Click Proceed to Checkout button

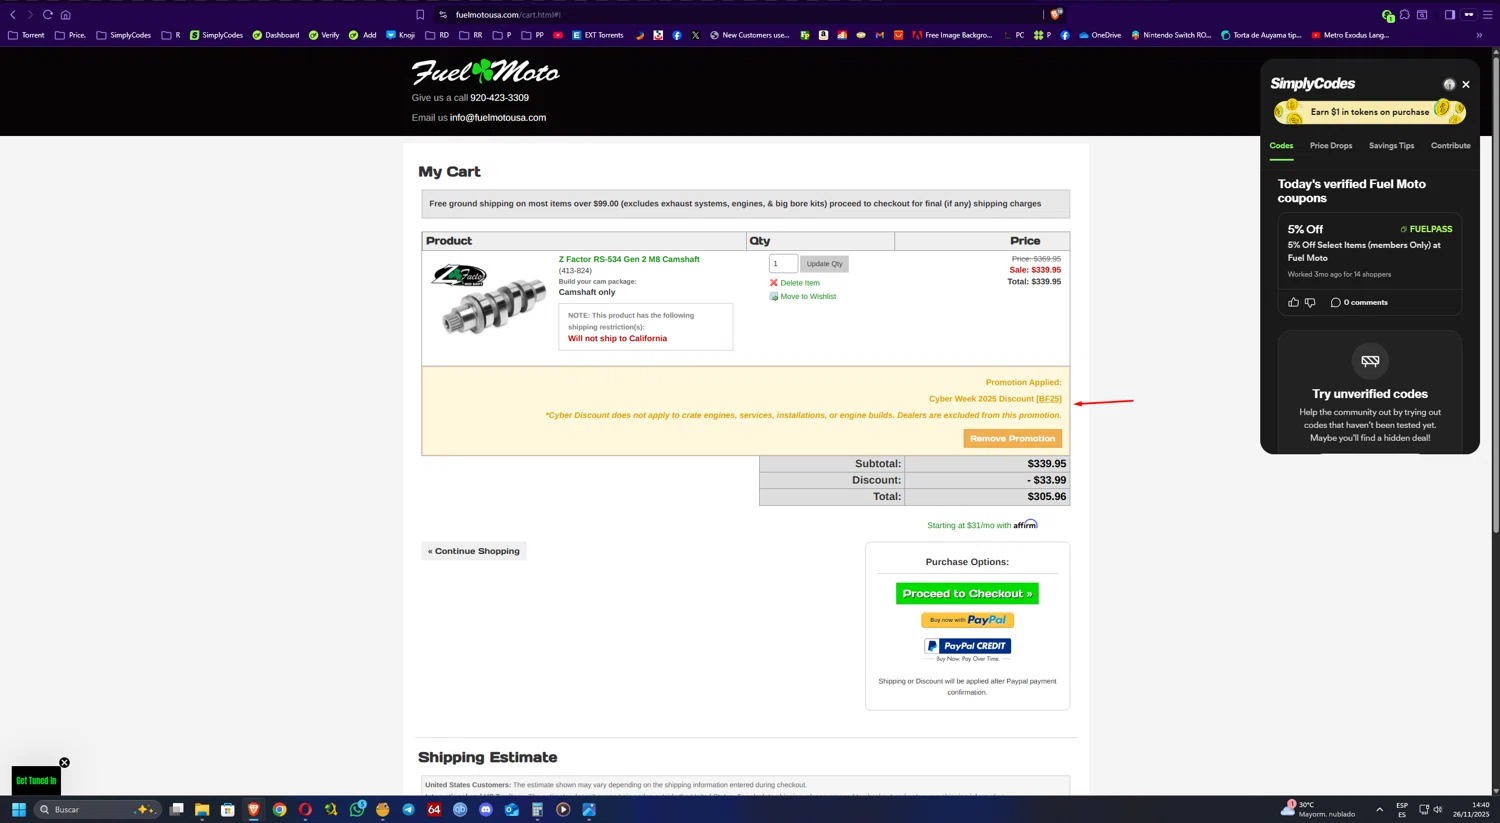pyautogui.click(x=967, y=594)
